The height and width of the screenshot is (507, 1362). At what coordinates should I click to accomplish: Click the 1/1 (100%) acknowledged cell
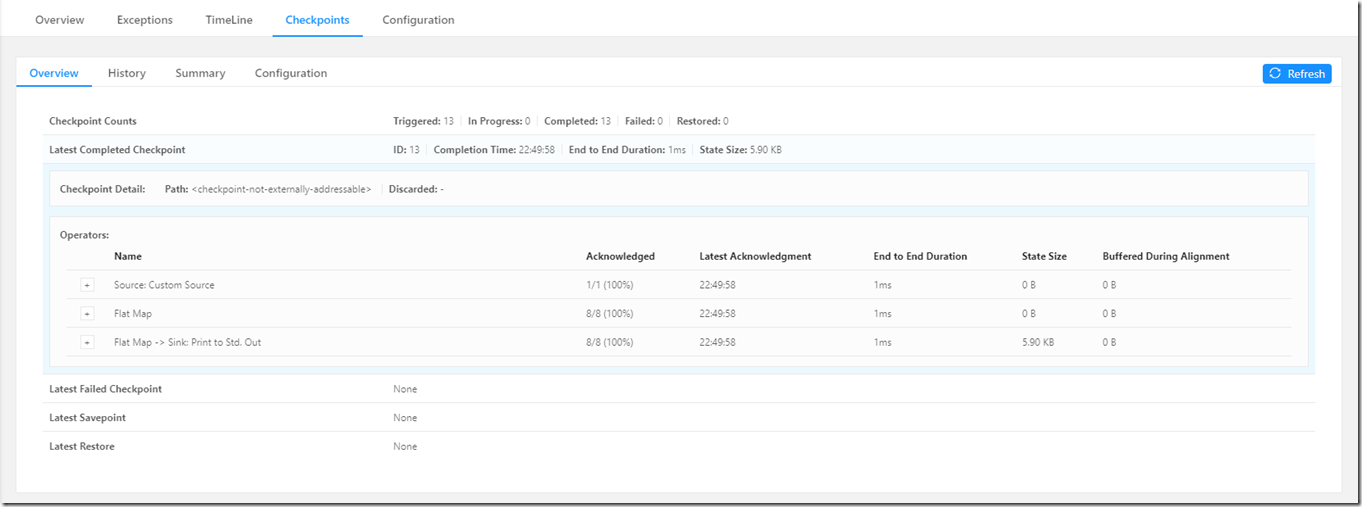609,285
